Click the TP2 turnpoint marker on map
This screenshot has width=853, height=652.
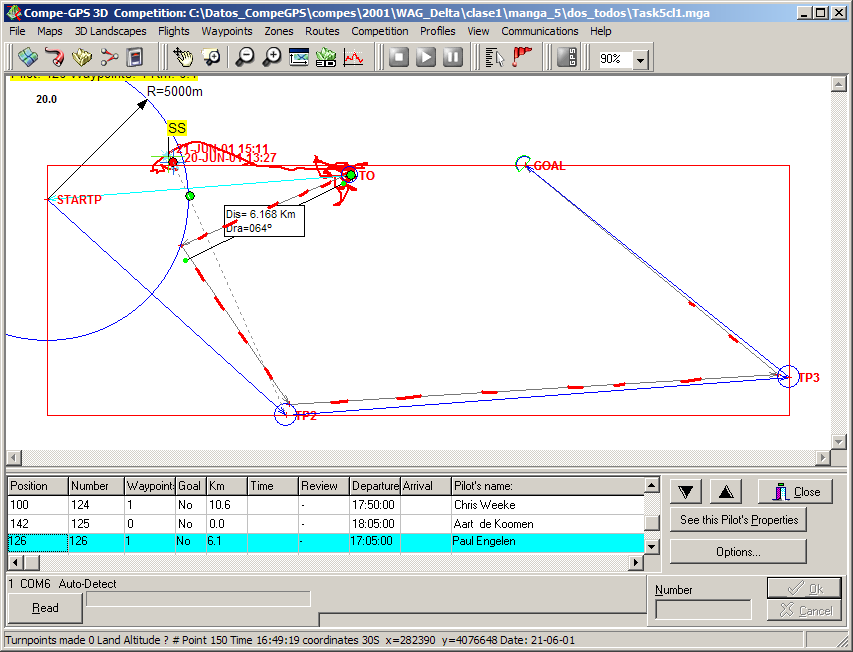pos(285,414)
